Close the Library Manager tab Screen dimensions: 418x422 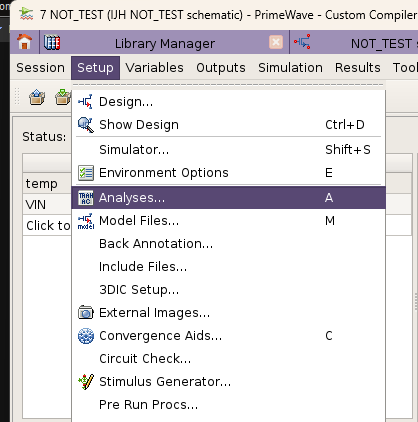click(276, 42)
